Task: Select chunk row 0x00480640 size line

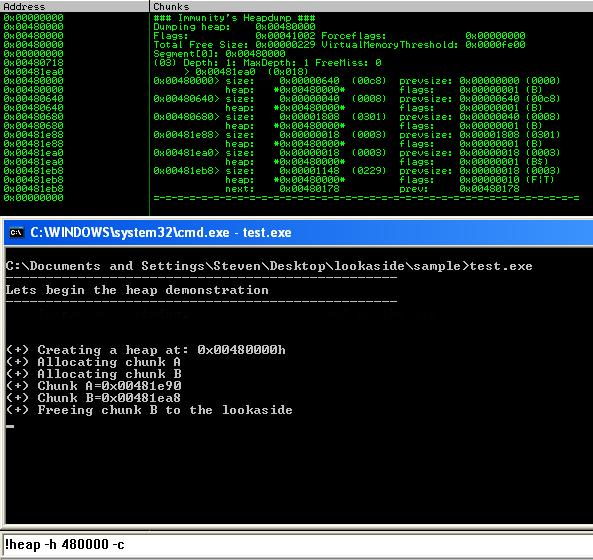Action: (357, 99)
